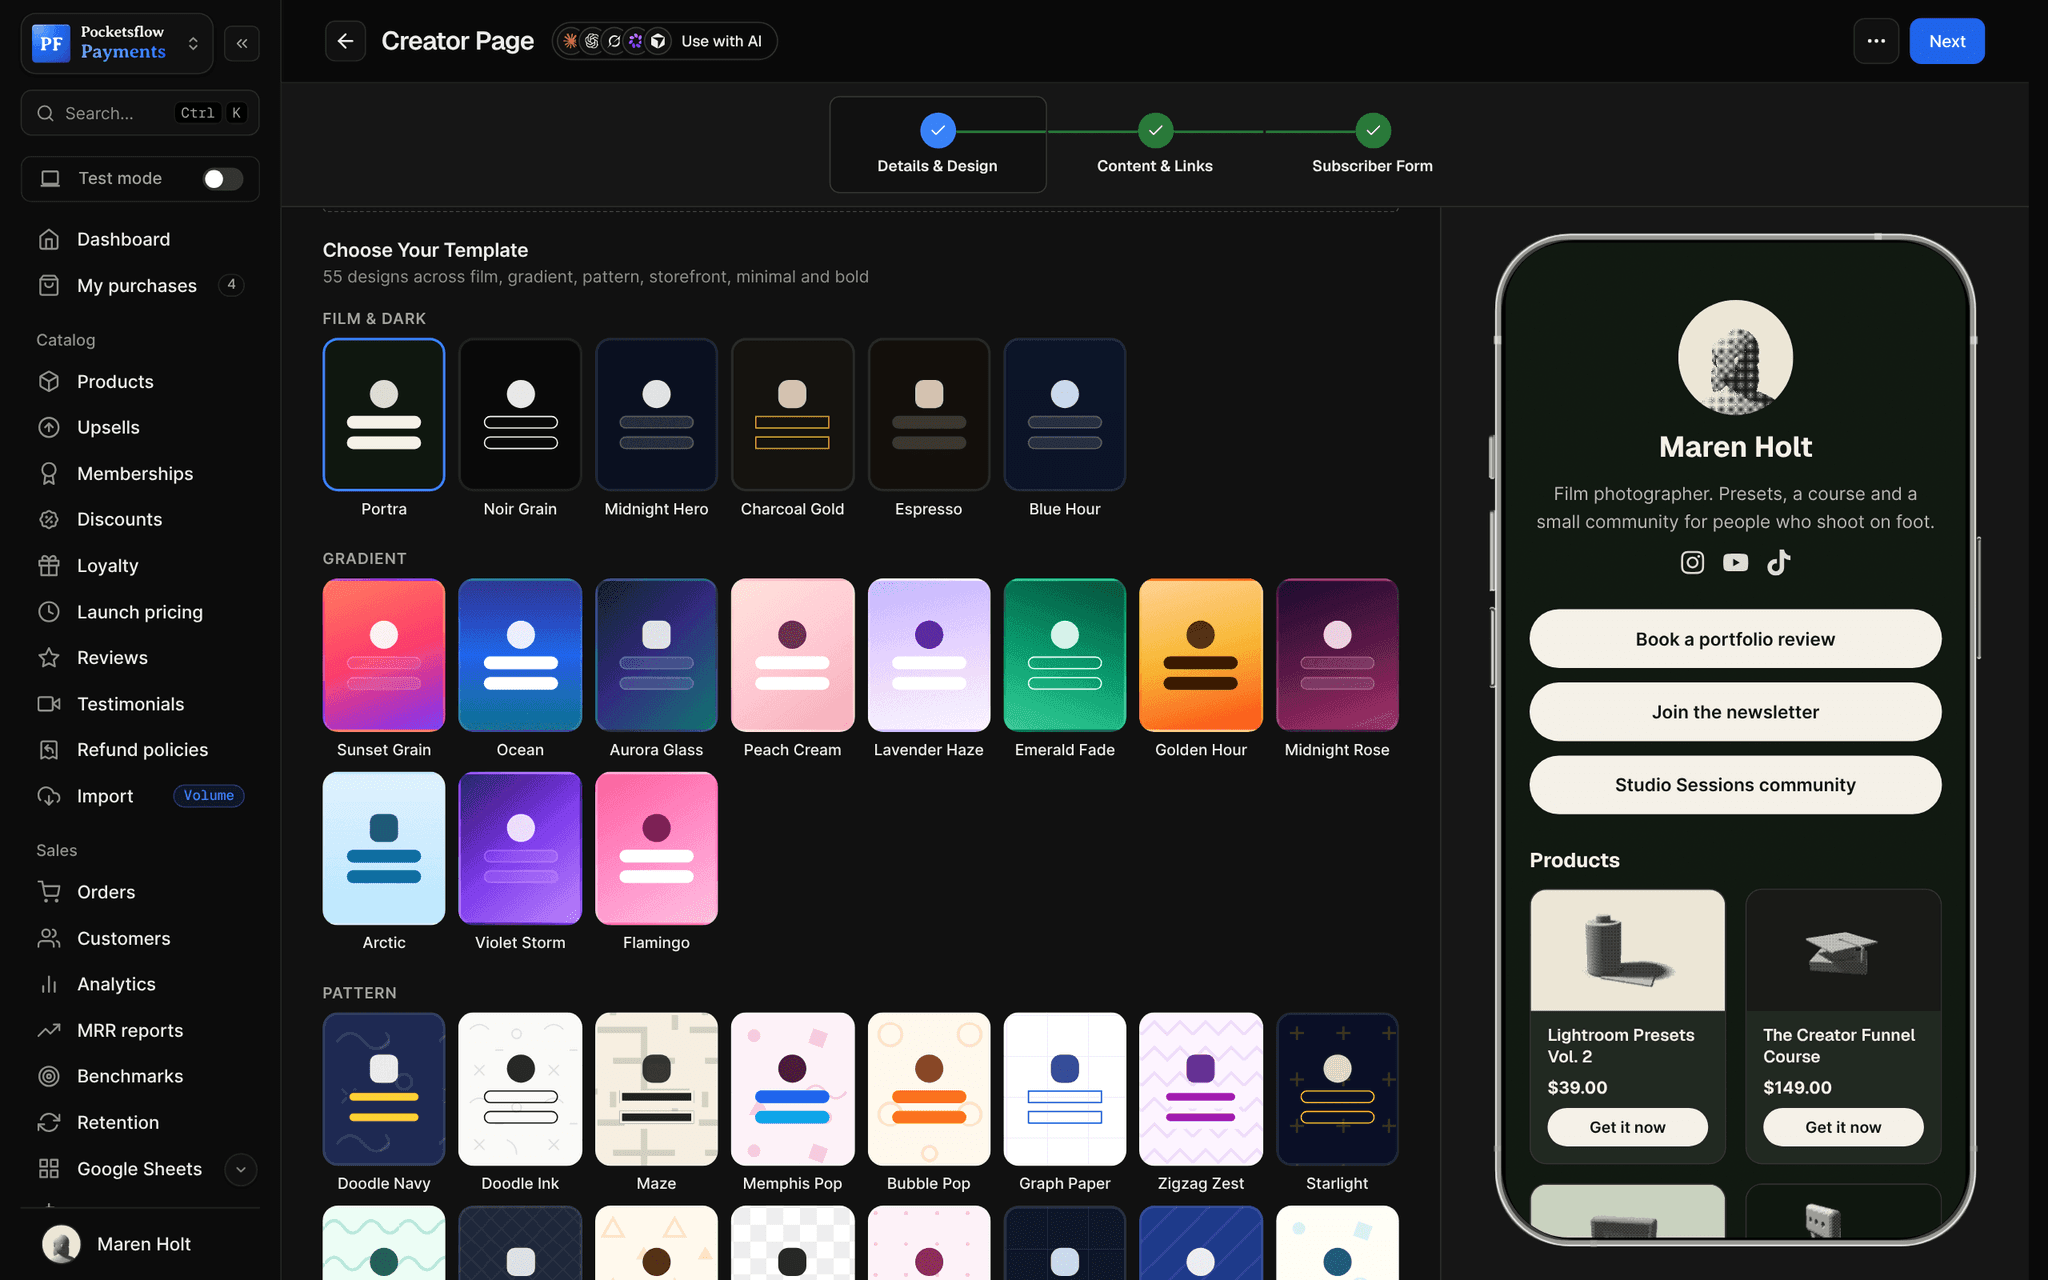Collapse the sidebar with the double chevron
This screenshot has height=1280, width=2048.
coord(242,43)
